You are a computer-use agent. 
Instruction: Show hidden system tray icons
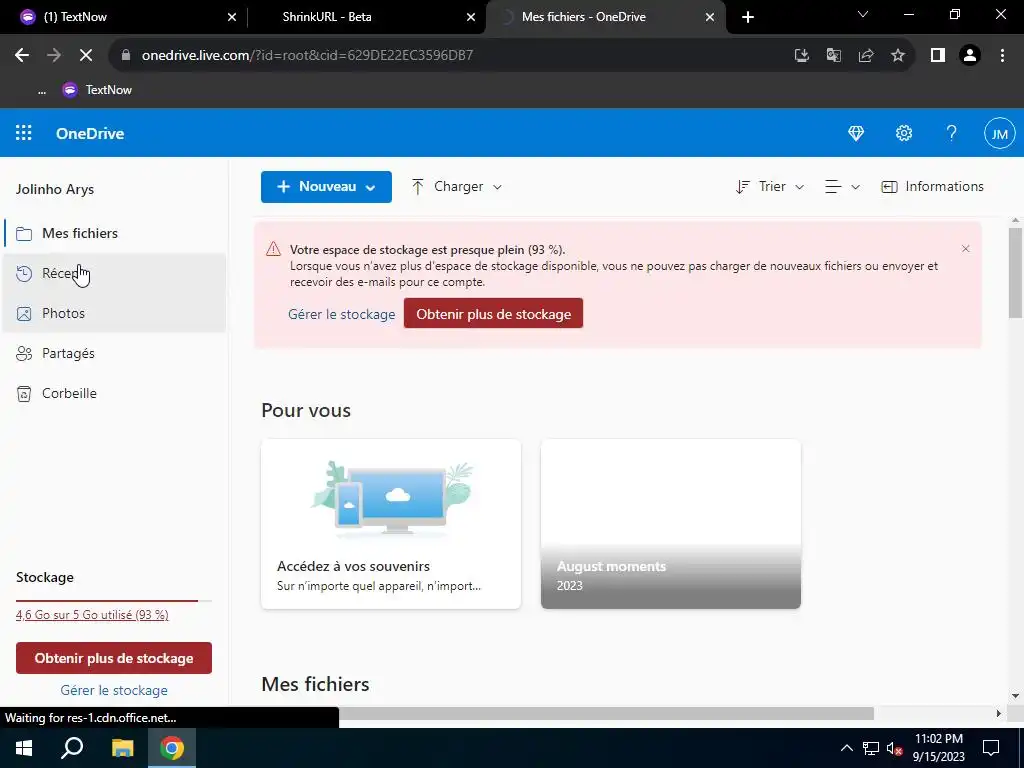coord(846,748)
